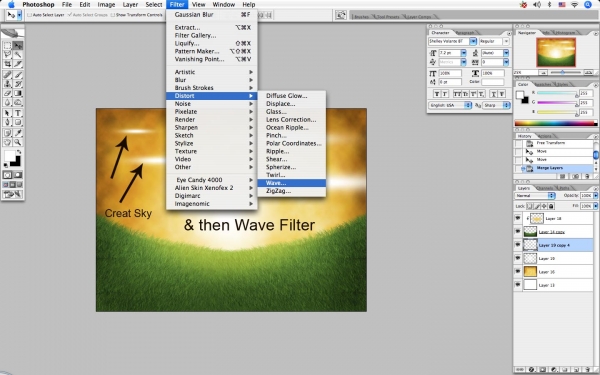The width and height of the screenshot is (600, 375).
Task: Select the Shape tool
Action: [18, 122]
